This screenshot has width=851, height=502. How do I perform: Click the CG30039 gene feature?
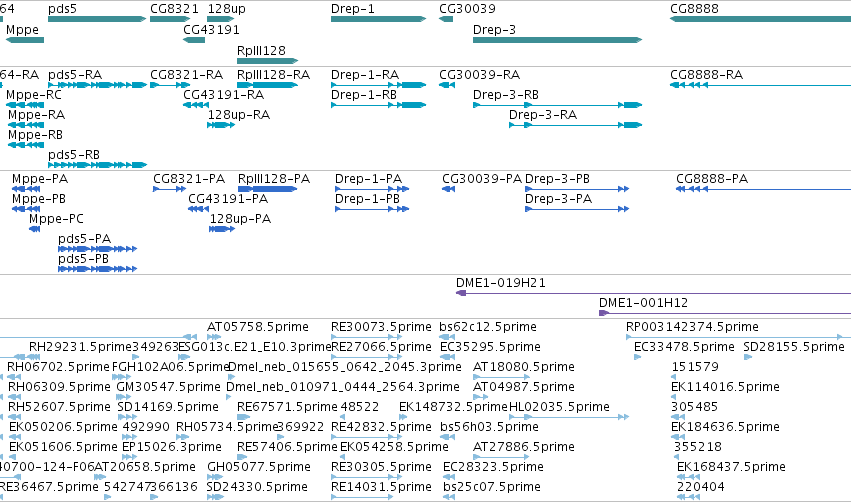pyautogui.click(x=446, y=19)
